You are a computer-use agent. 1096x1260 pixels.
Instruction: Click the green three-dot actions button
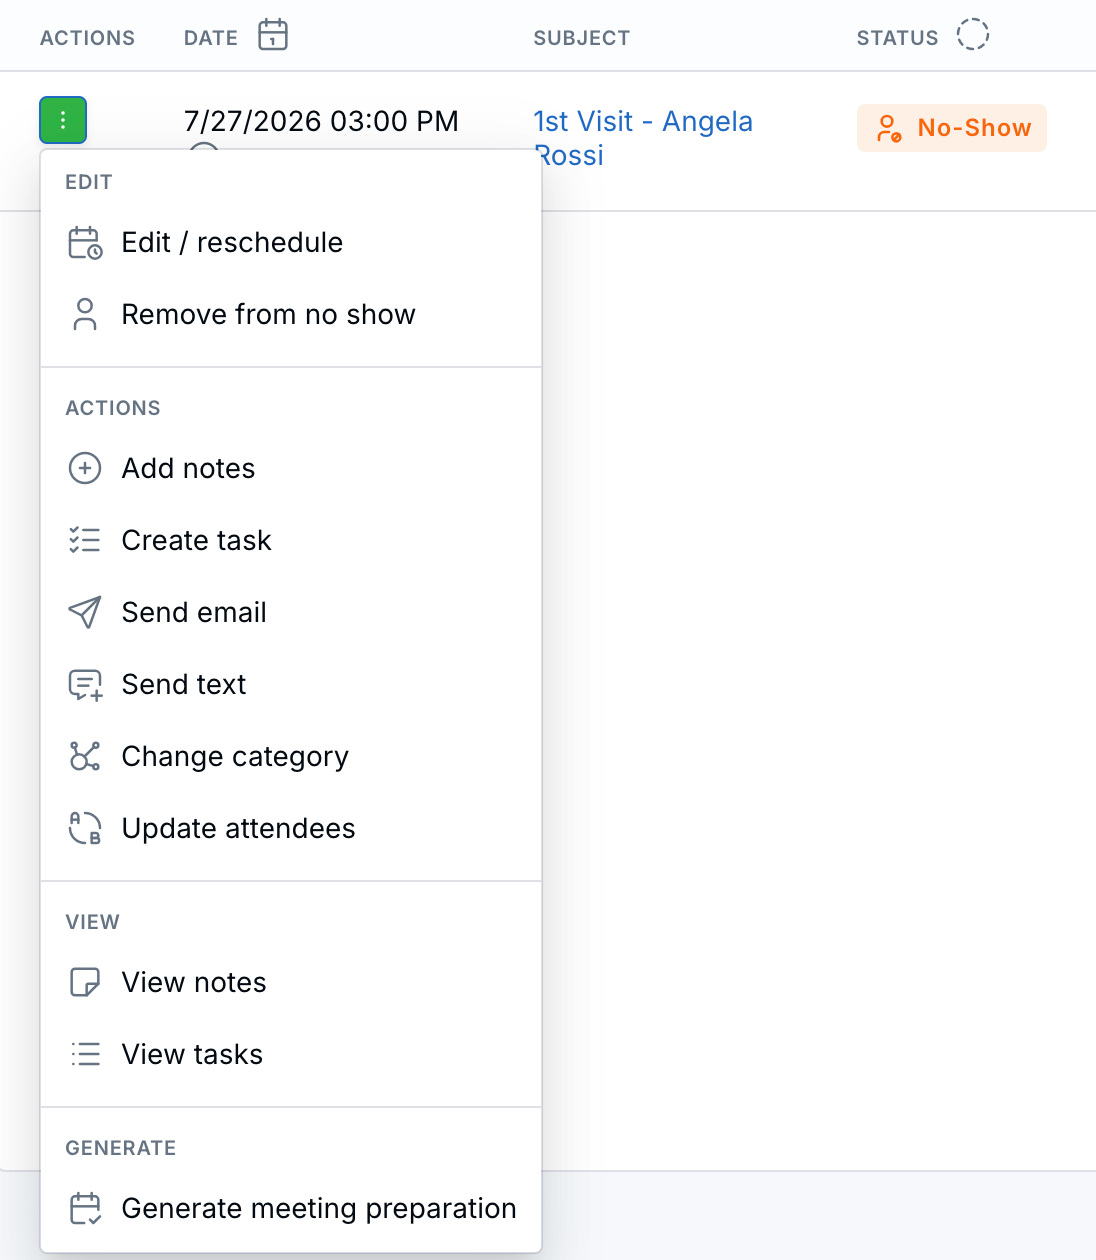pyautogui.click(x=63, y=120)
